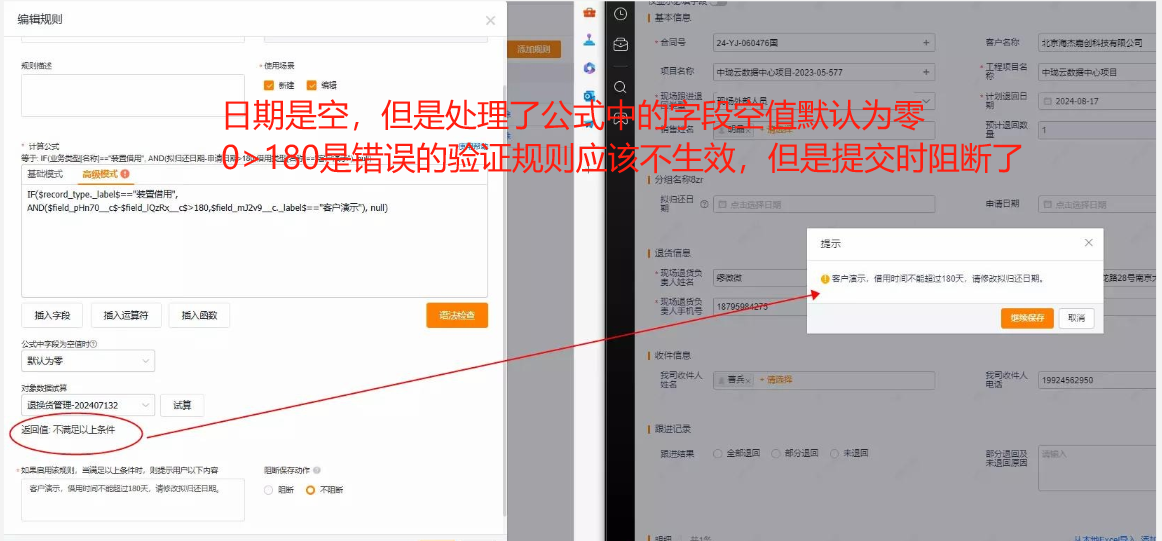The width and height of the screenshot is (1162, 541).
Task: Expand the 现场跟进退回类型 dropdown
Action: [824, 100]
